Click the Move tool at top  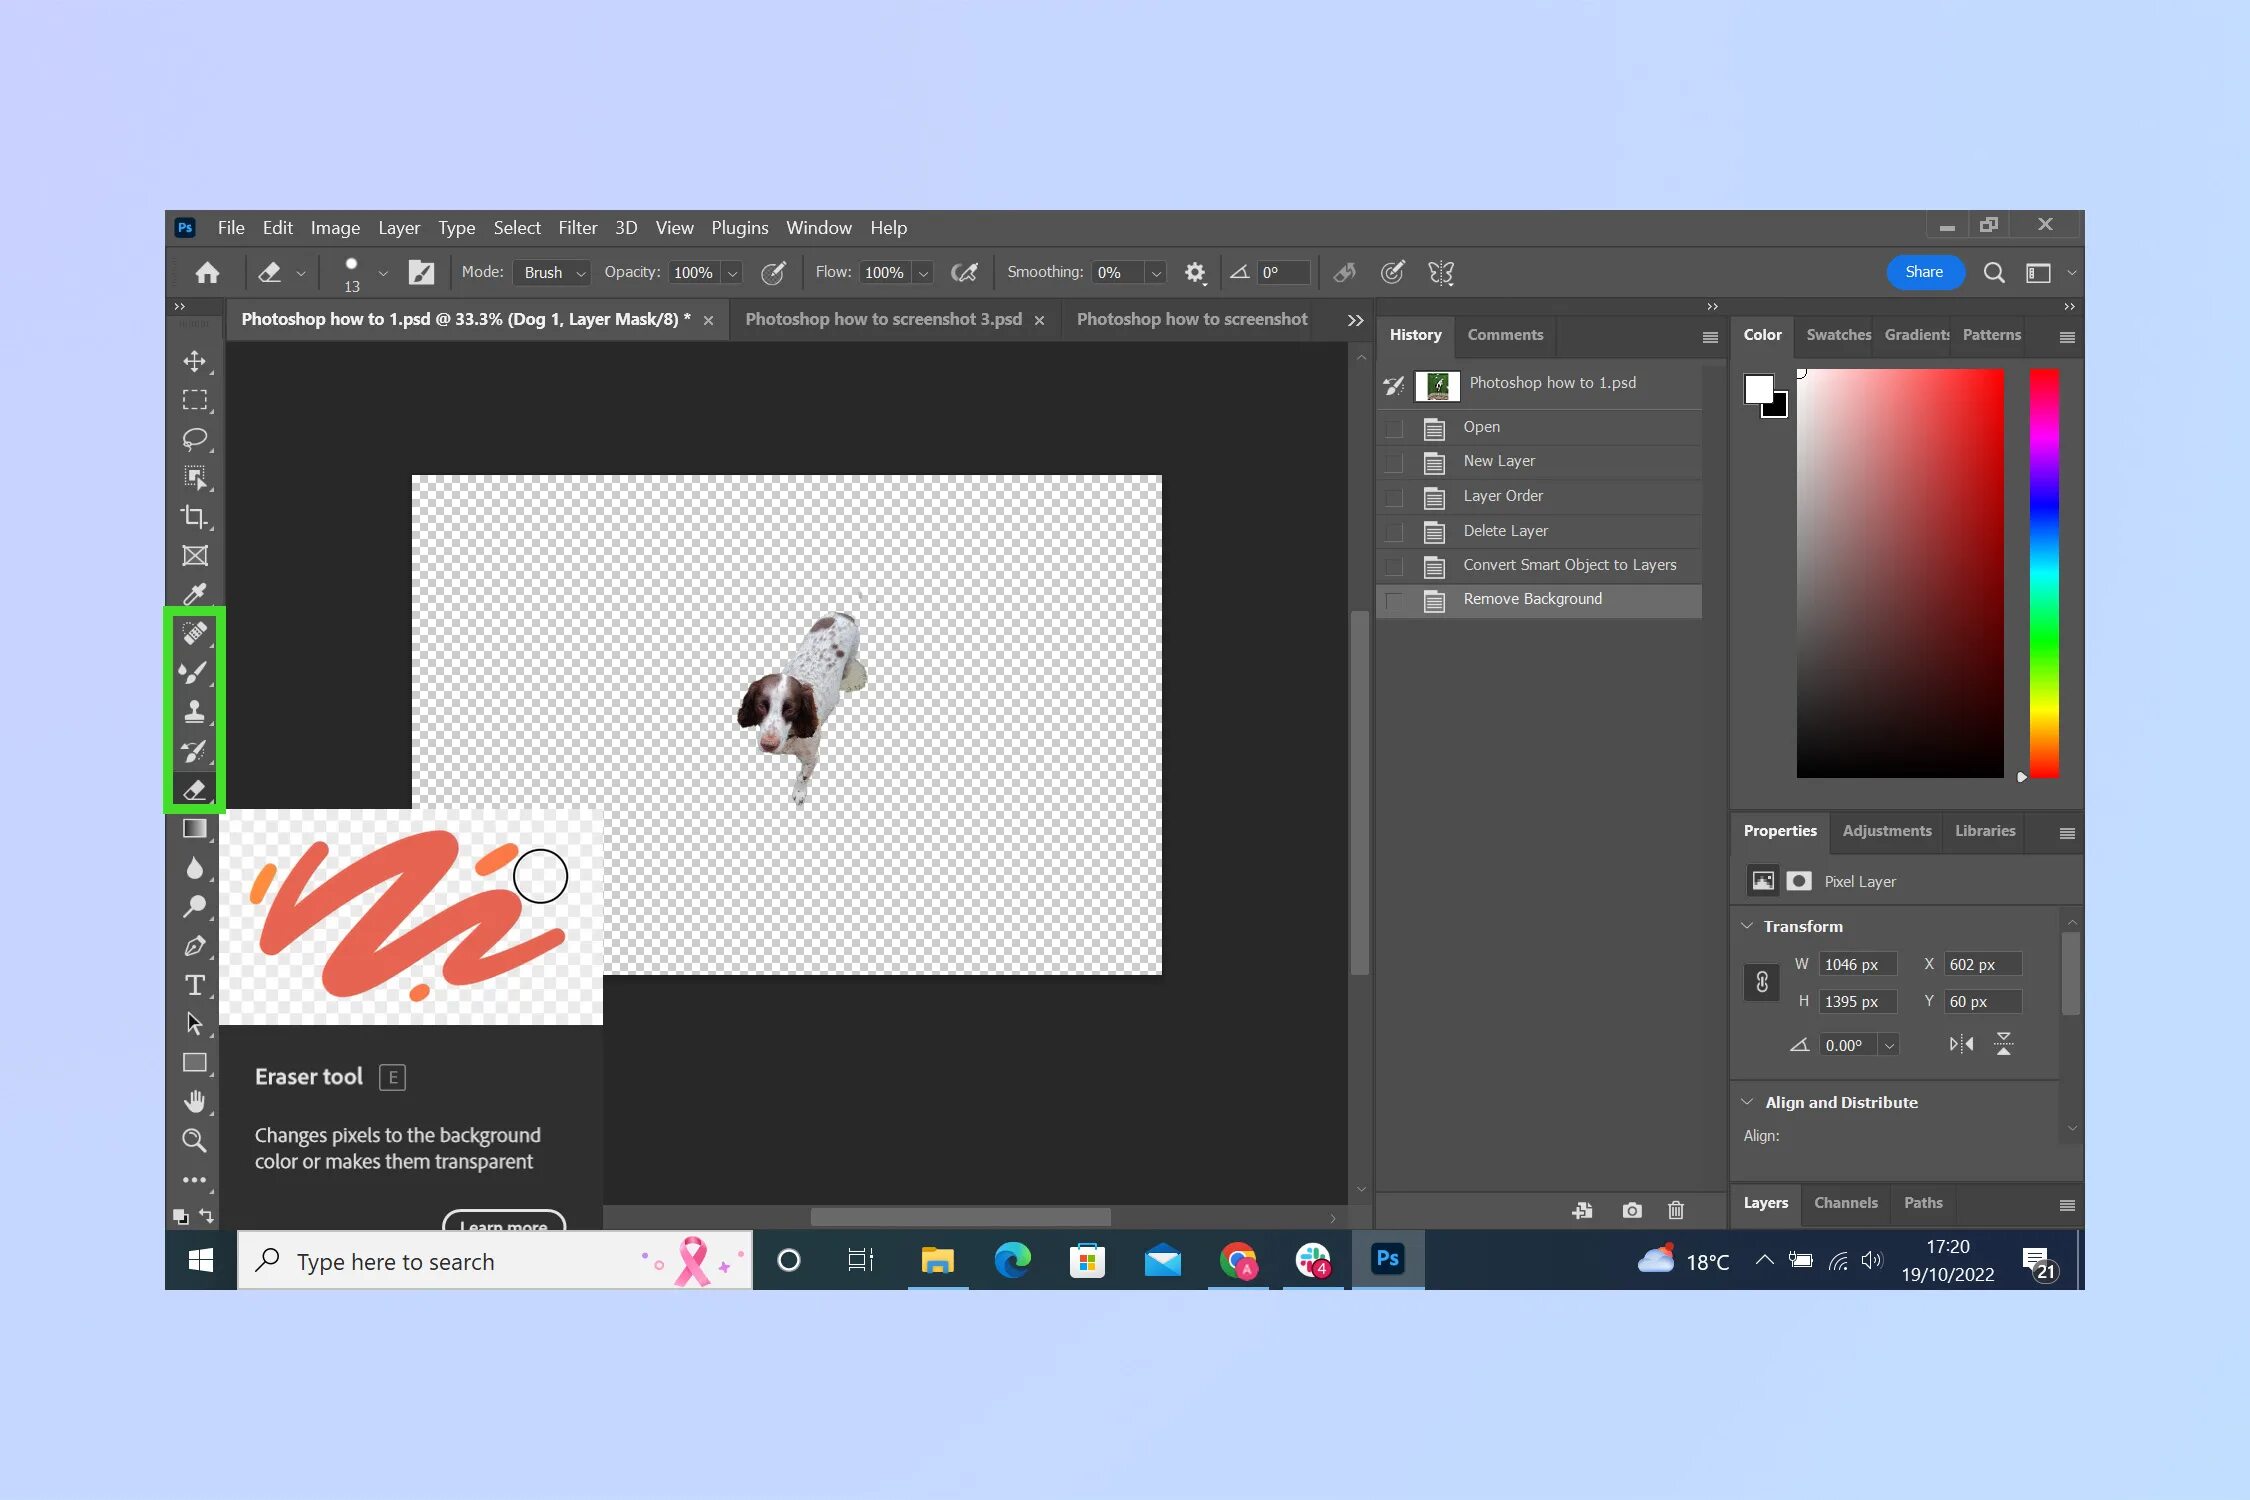(194, 360)
